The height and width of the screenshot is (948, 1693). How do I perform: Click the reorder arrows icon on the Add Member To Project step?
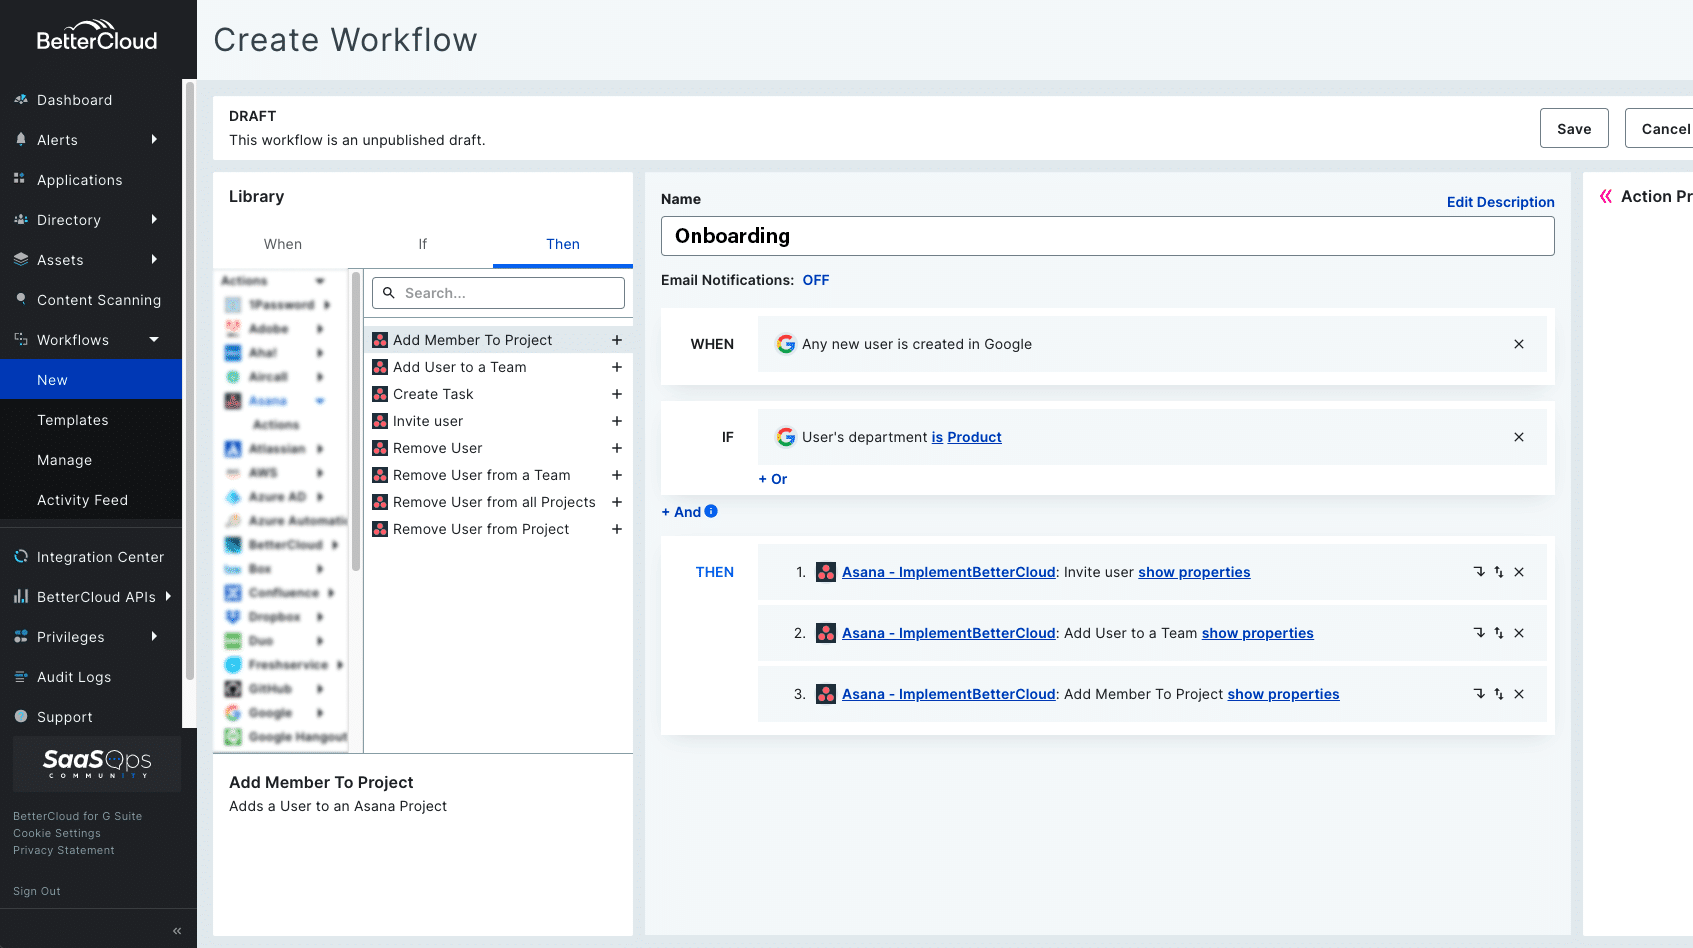(1499, 694)
